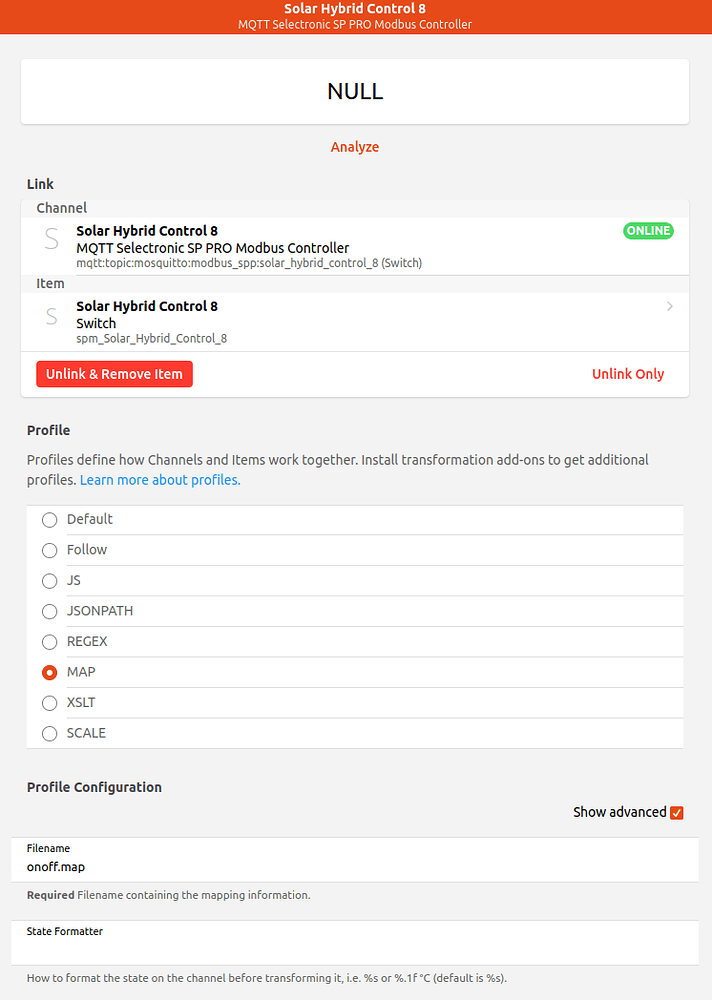
Task: Select the MAP profile
Action: (49, 672)
